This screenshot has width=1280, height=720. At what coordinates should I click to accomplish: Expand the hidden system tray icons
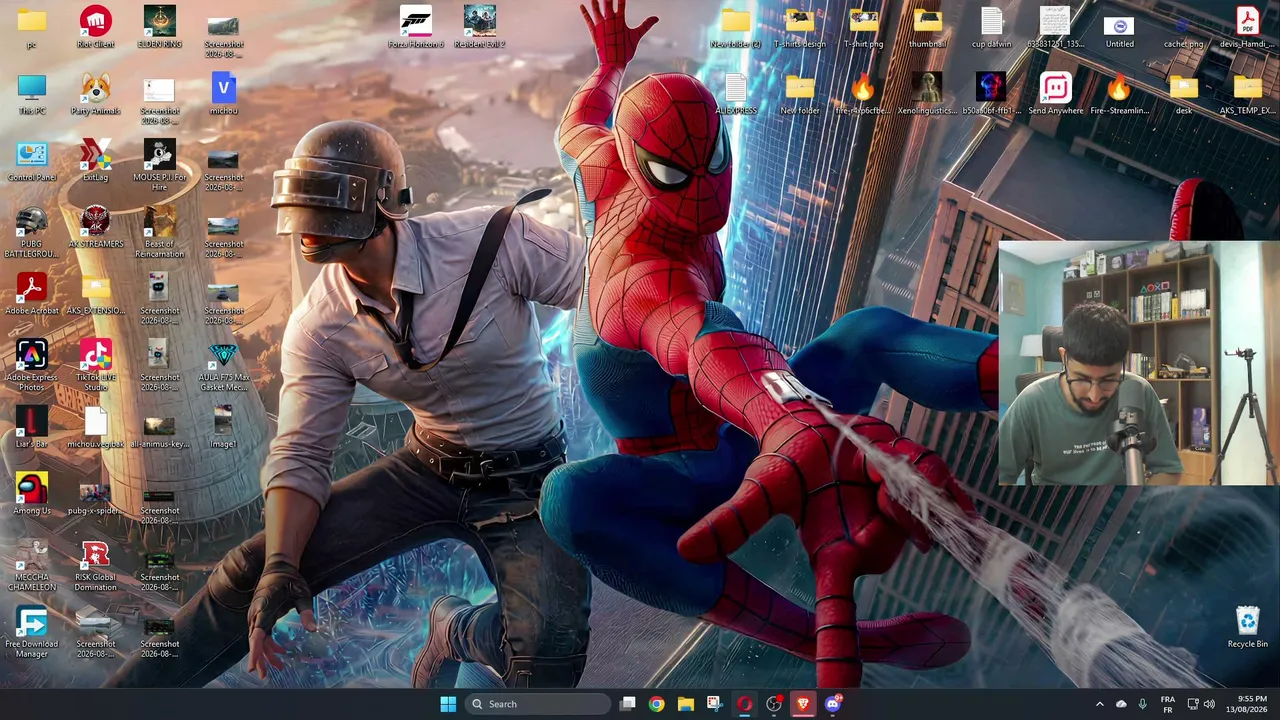click(1099, 704)
